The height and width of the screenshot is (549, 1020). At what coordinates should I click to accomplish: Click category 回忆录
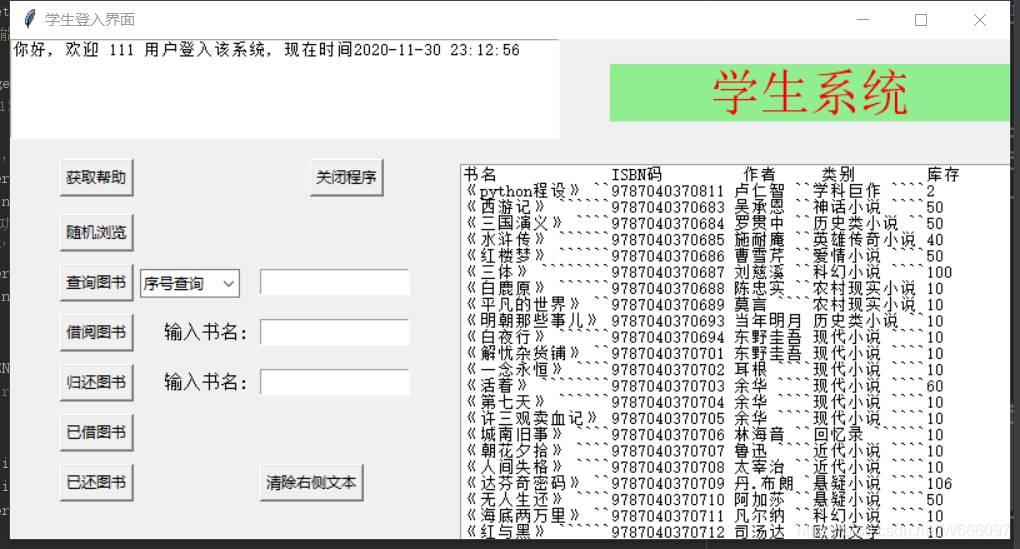839,435
